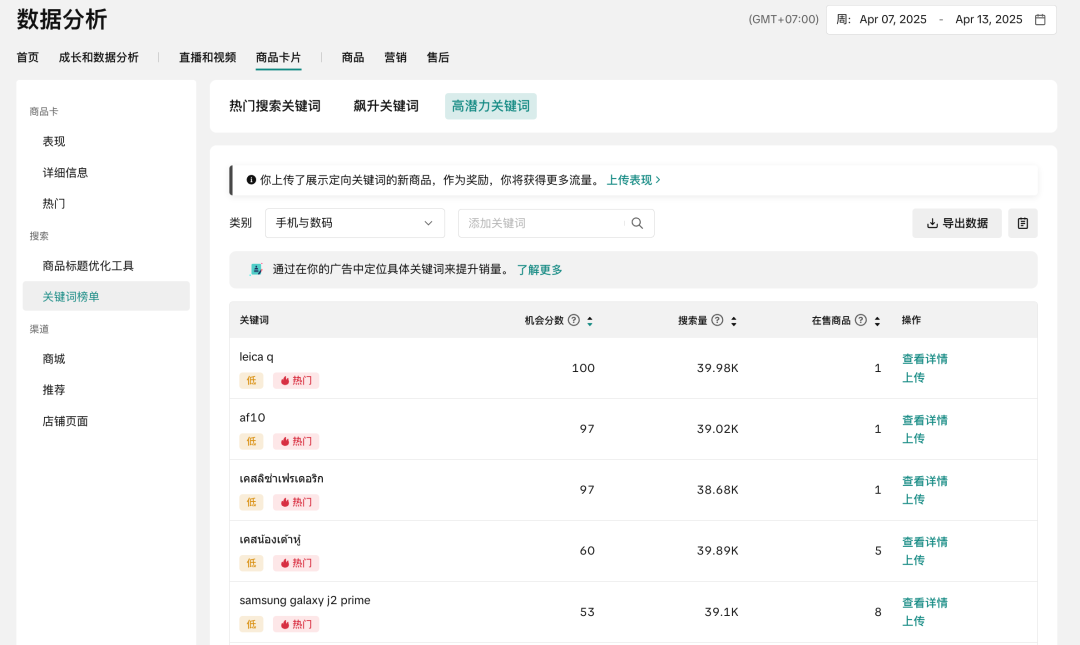This screenshot has width=1080, height=645.
Task: Click the search magnifier icon in keyword field
Action: (637, 223)
